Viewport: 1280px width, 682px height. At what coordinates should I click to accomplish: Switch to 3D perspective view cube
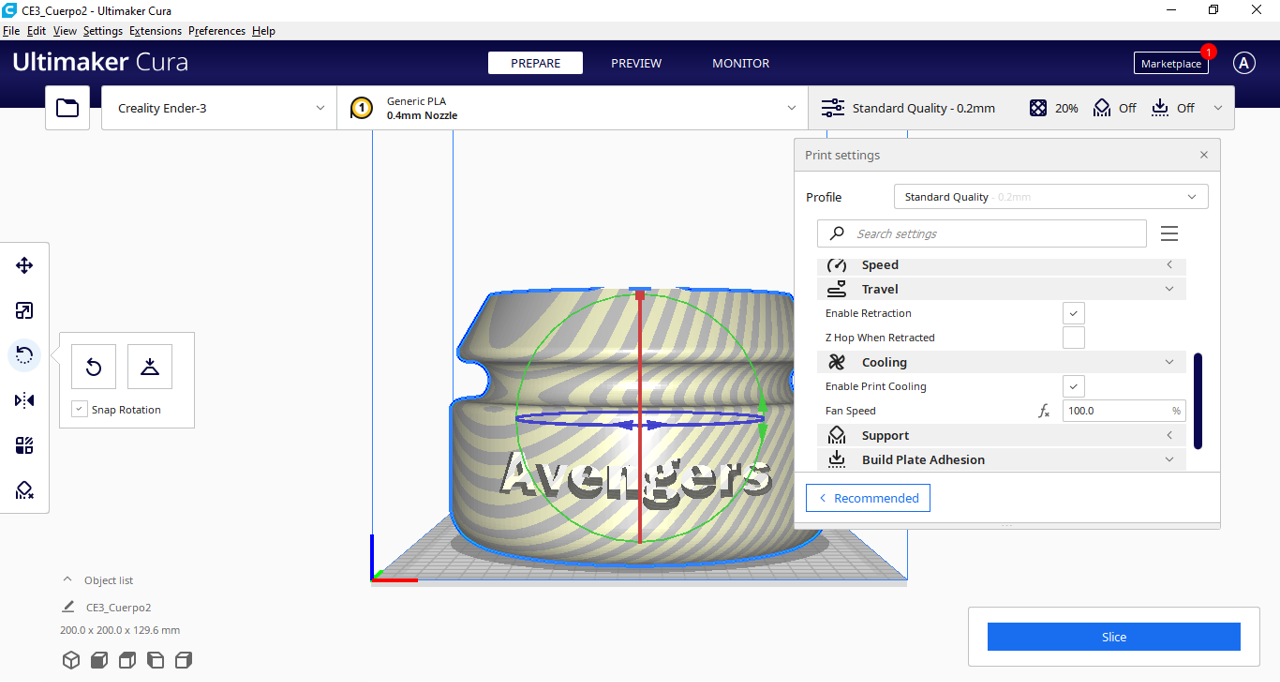pyautogui.click(x=71, y=660)
